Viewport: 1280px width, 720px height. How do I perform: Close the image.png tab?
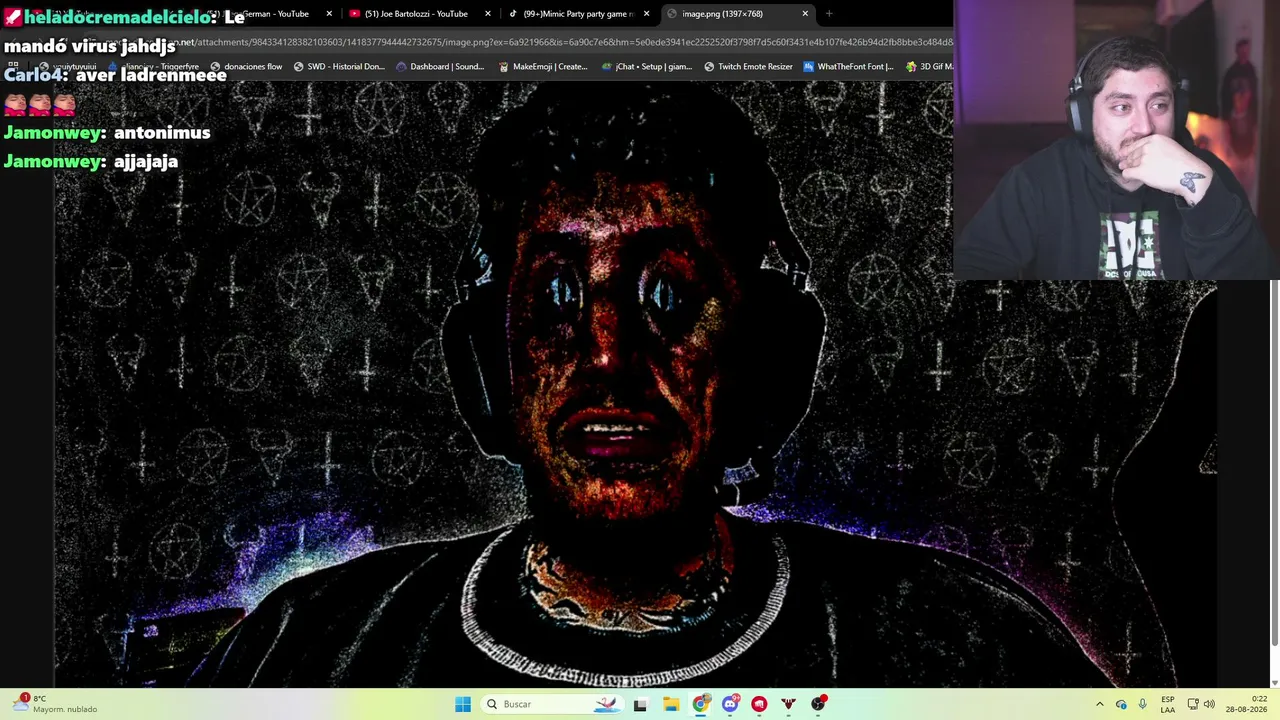click(x=805, y=14)
